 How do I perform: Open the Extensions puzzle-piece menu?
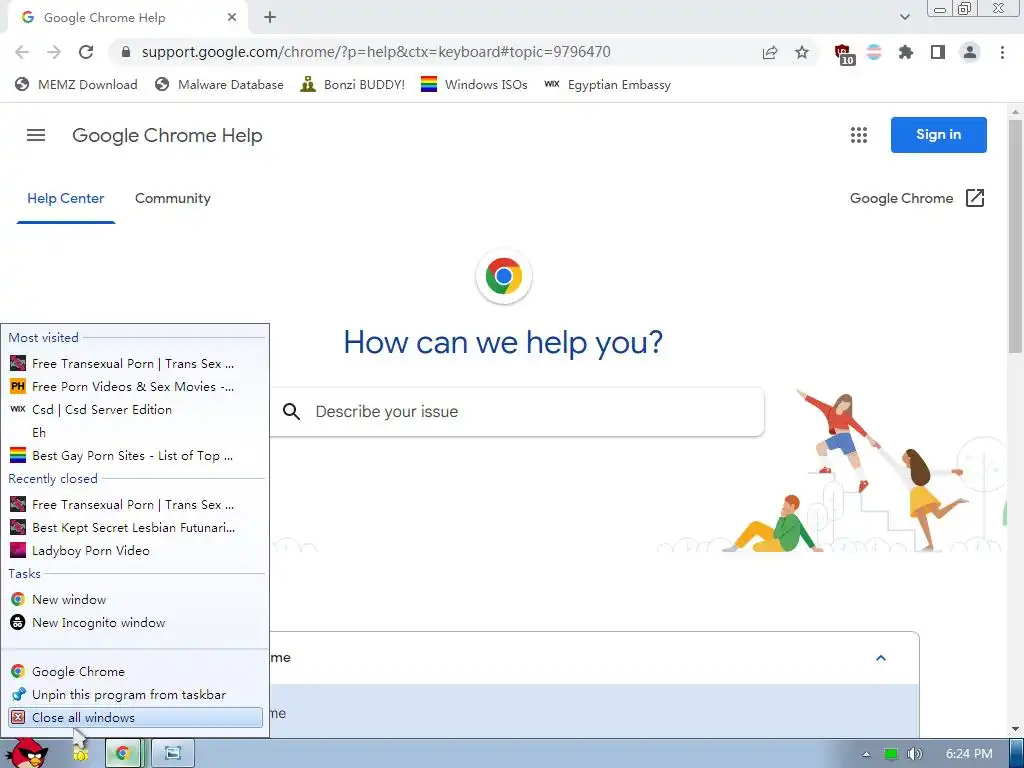tap(906, 52)
